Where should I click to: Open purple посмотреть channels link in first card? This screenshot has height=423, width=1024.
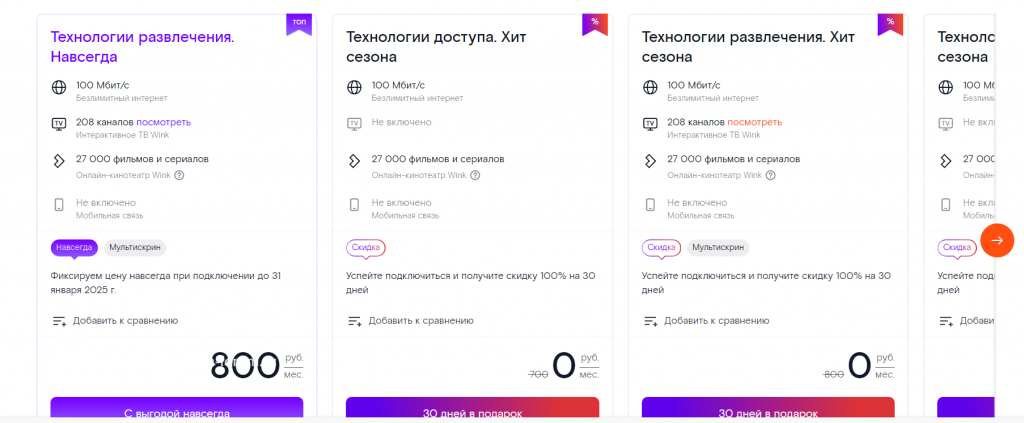(x=164, y=122)
